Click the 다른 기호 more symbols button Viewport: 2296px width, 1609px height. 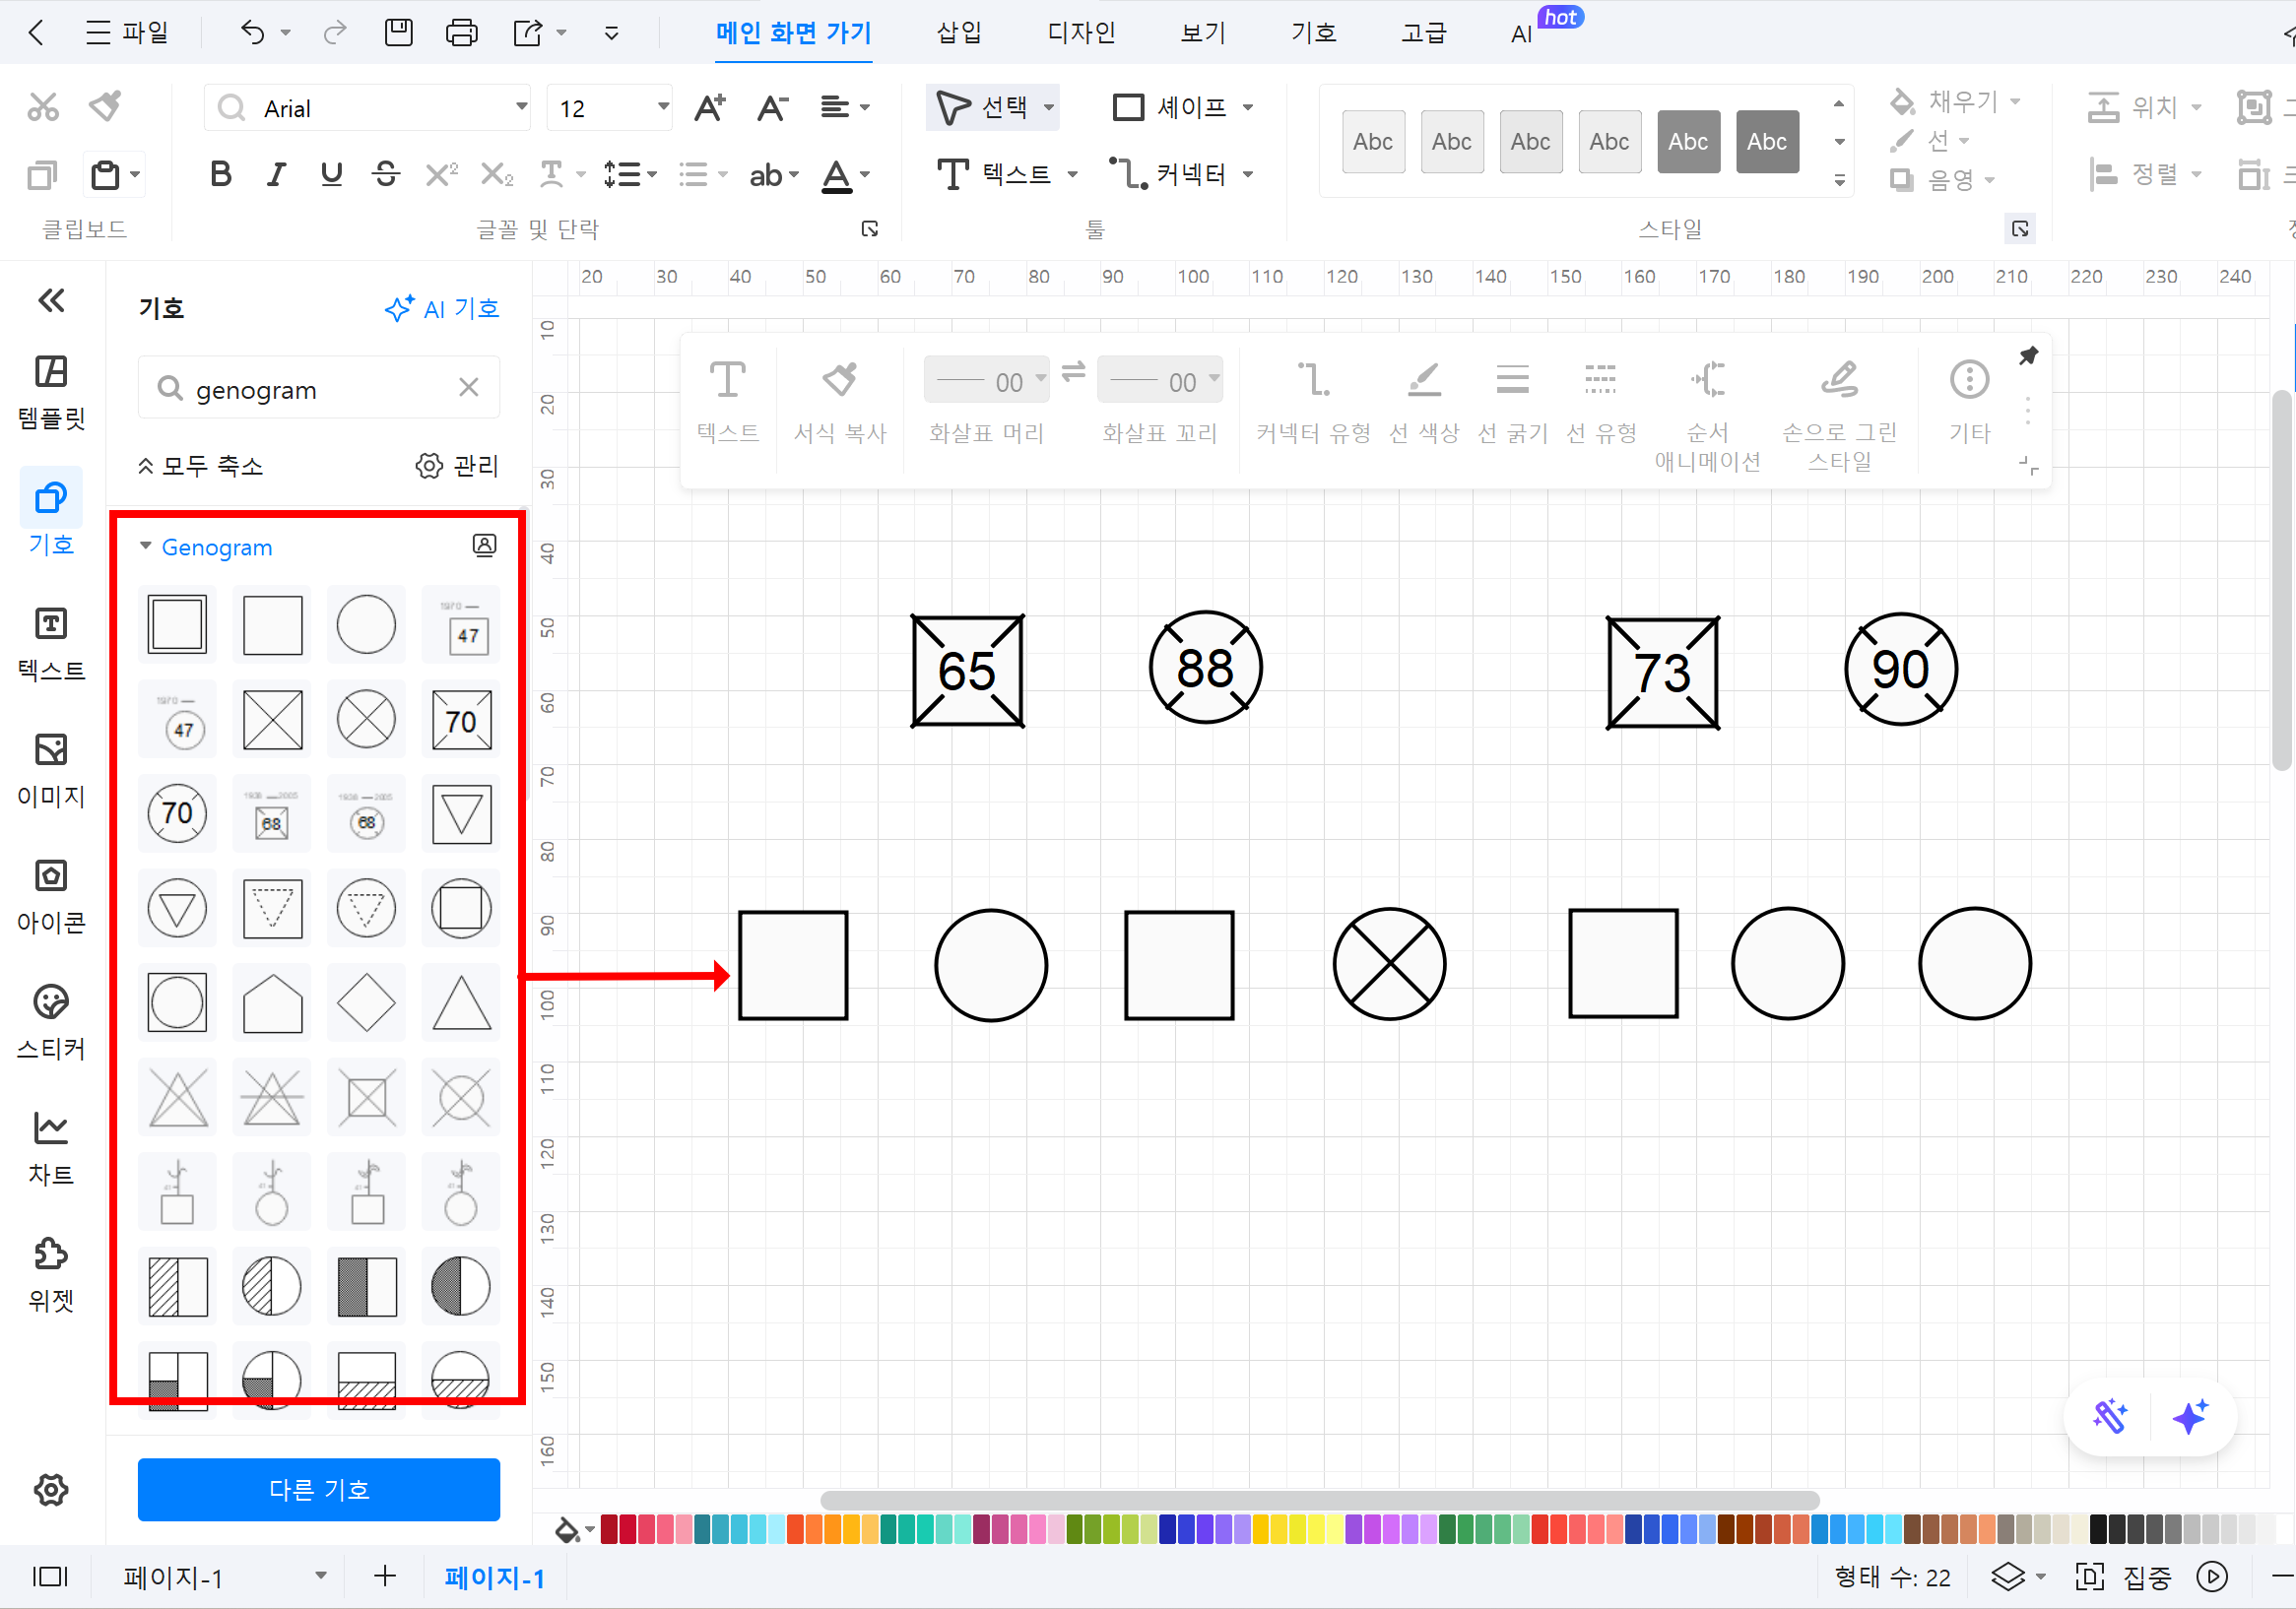(318, 1489)
